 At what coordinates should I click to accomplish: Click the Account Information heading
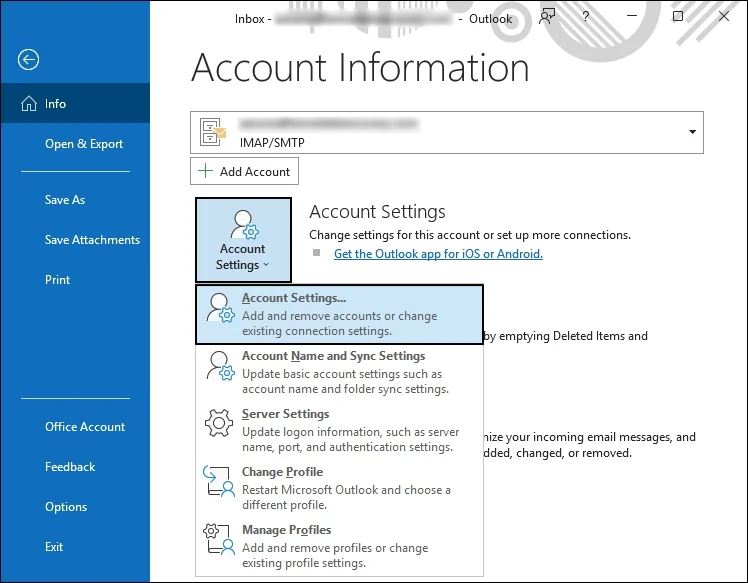point(360,68)
